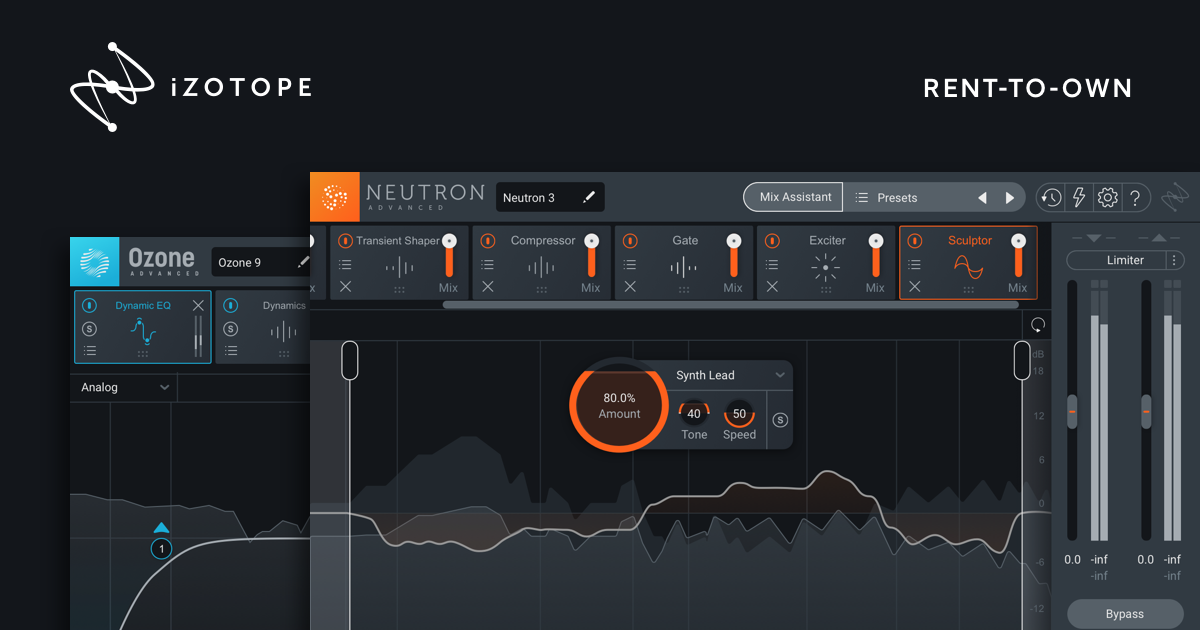This screenshot has width=1200, height=630.
Task: Remove the Compressor module
Action: click(x=487, y=287)
